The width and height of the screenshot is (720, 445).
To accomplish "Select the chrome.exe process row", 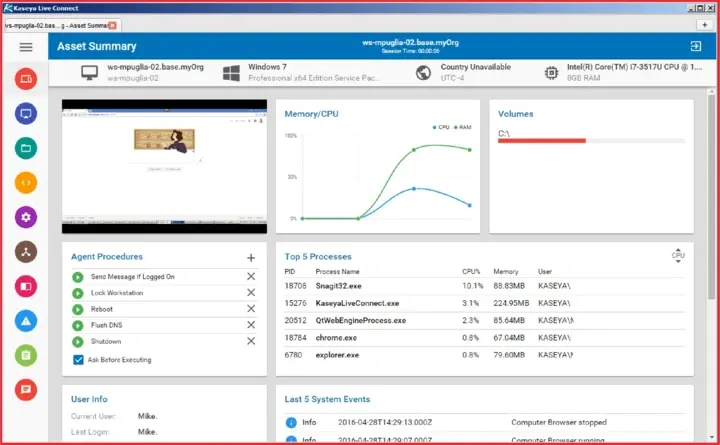I will [x=484, y=338].
